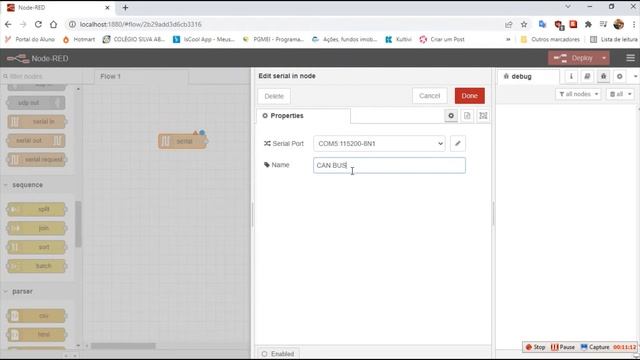Select the csv palette node

[x=36, y=316]
